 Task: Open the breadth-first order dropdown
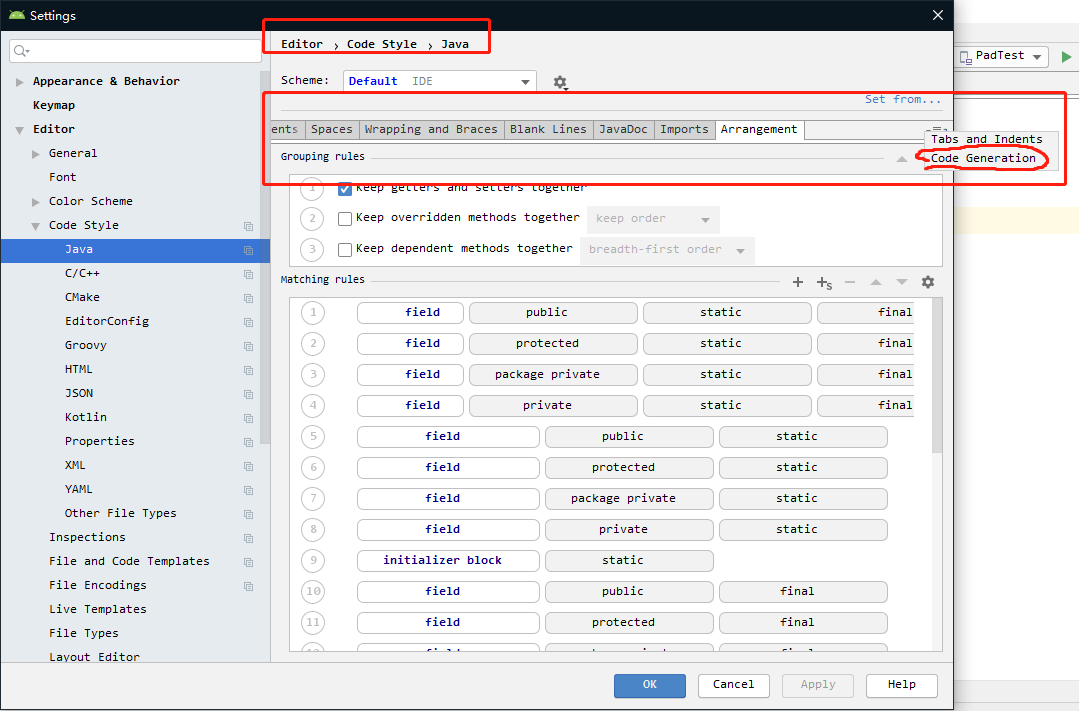[667, 250]
